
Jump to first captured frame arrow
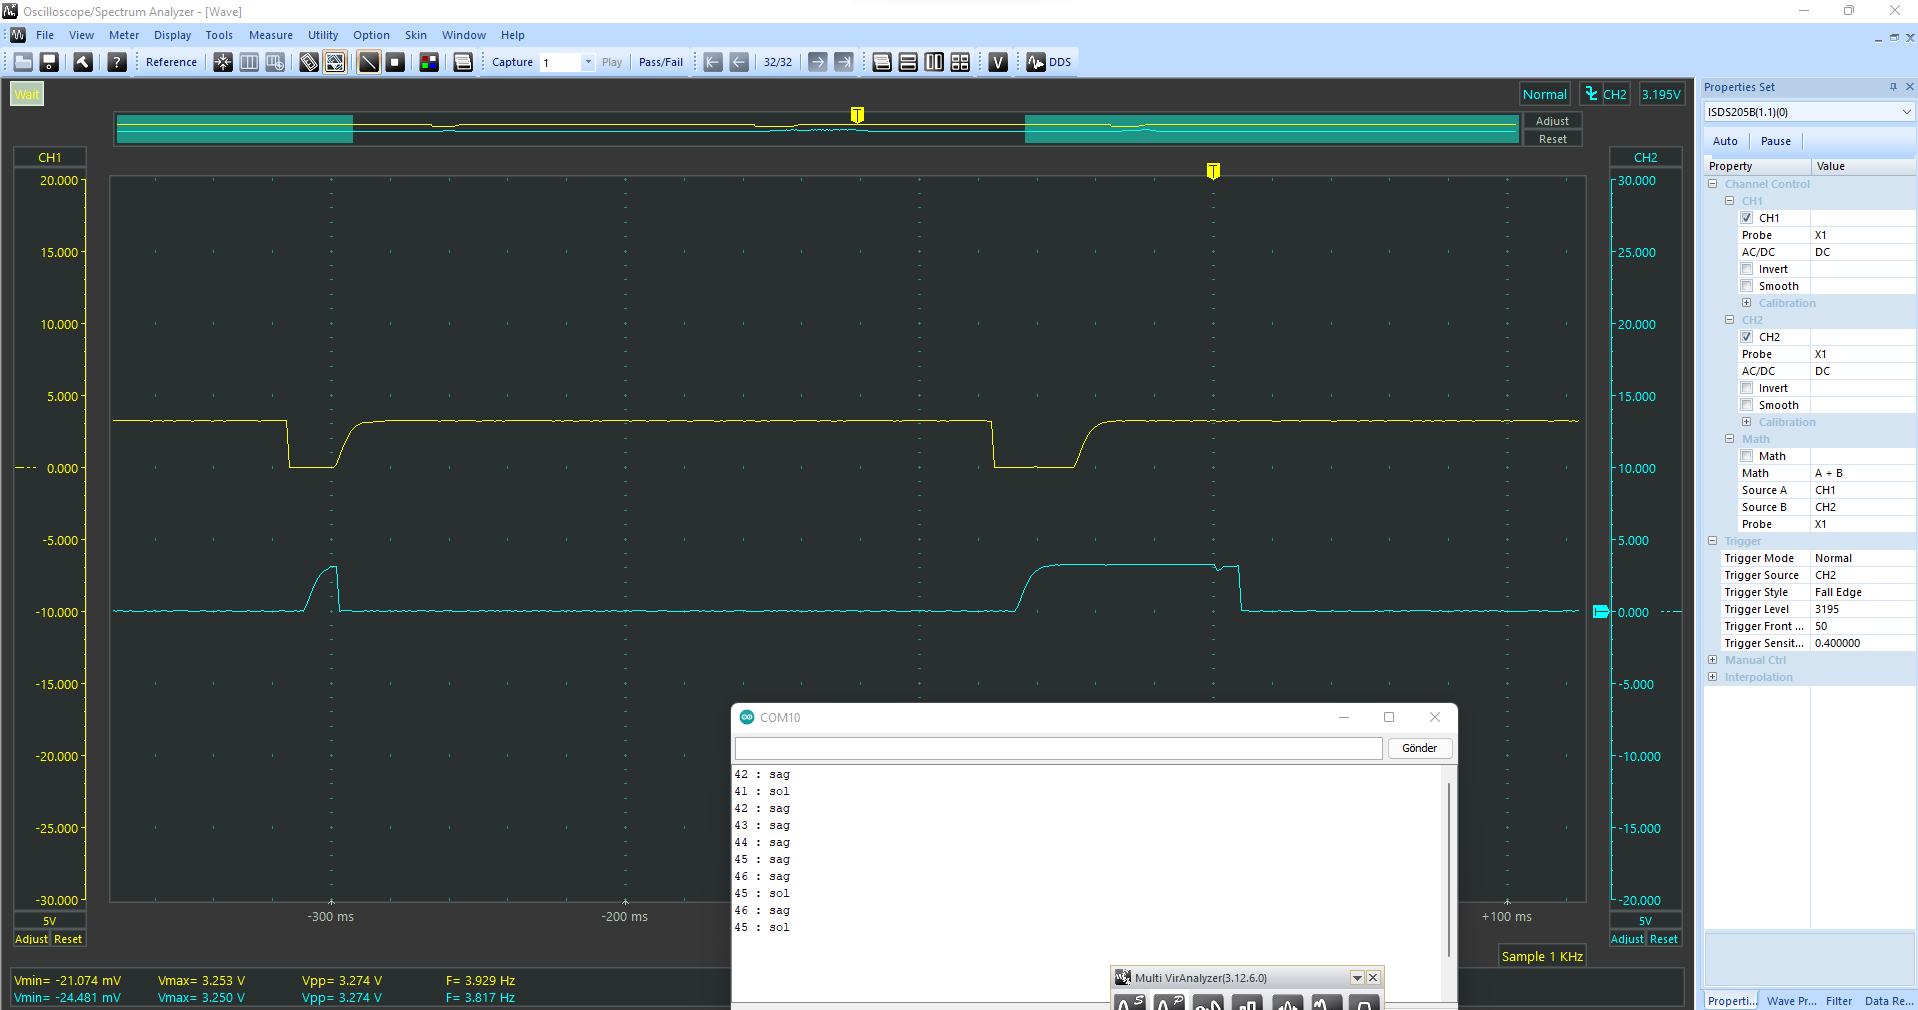pos(713,62)
